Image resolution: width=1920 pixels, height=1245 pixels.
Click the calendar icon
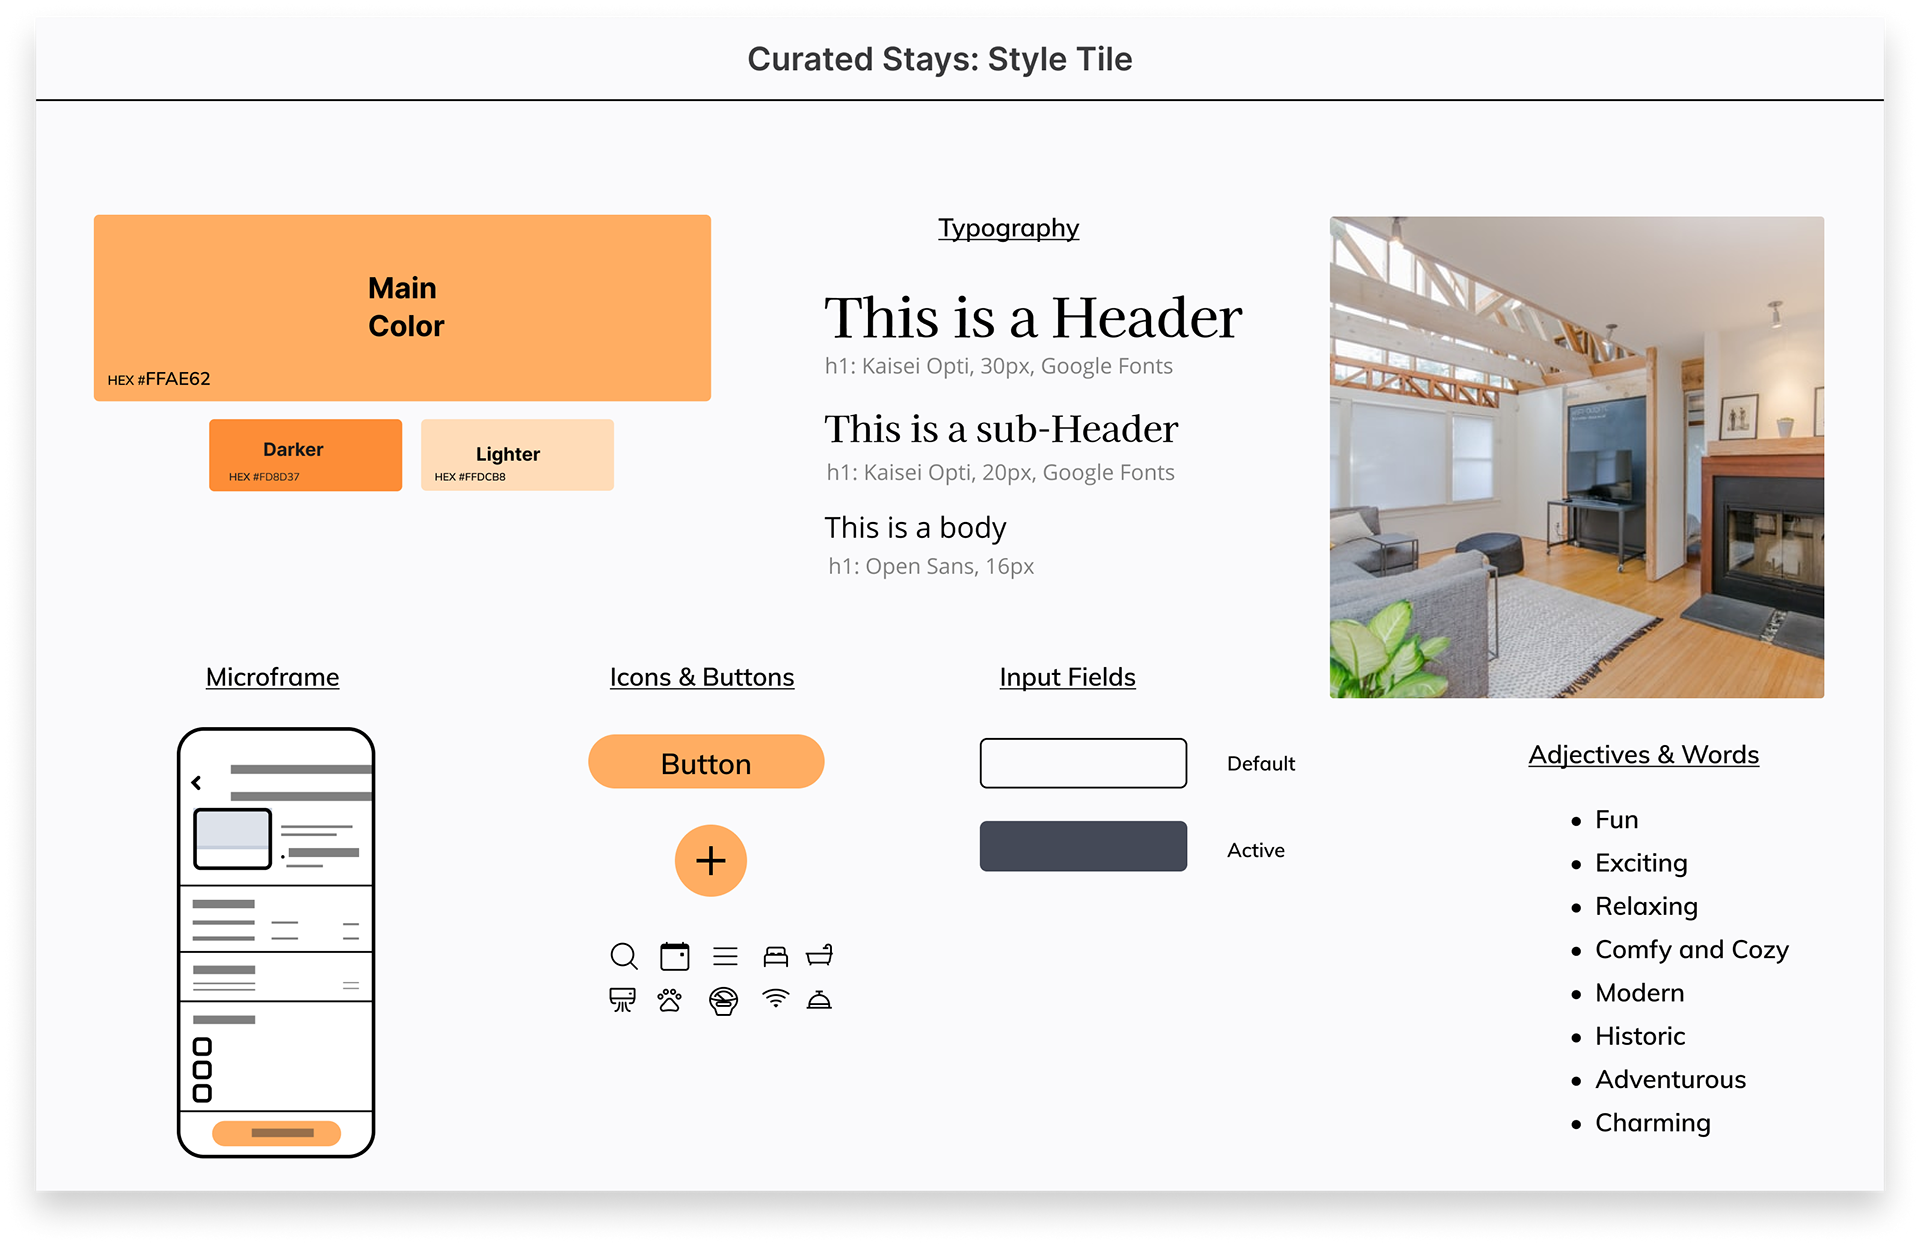tap(675, 956)
